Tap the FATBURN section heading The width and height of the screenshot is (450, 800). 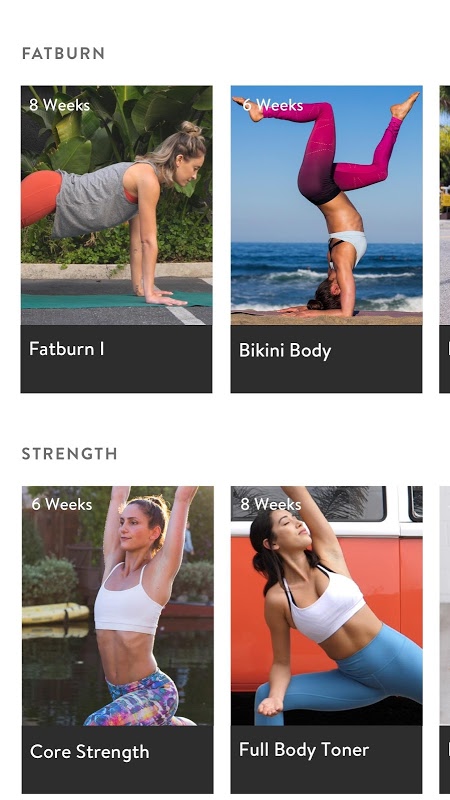(x=63, y=54)
